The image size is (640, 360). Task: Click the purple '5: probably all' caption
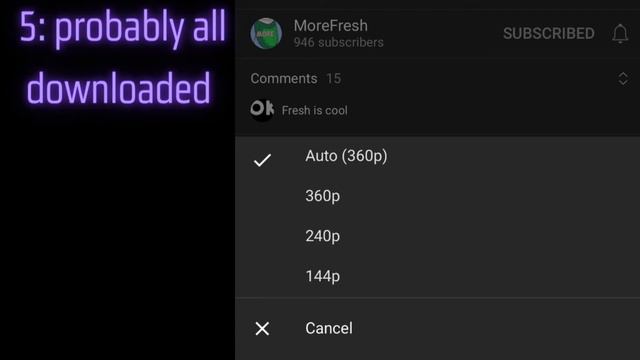pyautogui.click(x=122, y=28)
